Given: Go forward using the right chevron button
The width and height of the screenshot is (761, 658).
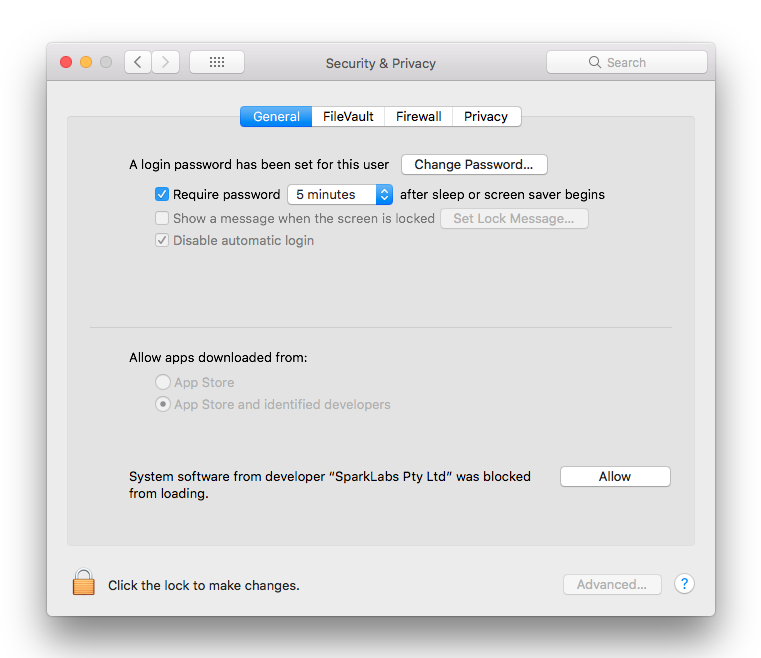Looking at the screenshot, I should coord(166,62).
